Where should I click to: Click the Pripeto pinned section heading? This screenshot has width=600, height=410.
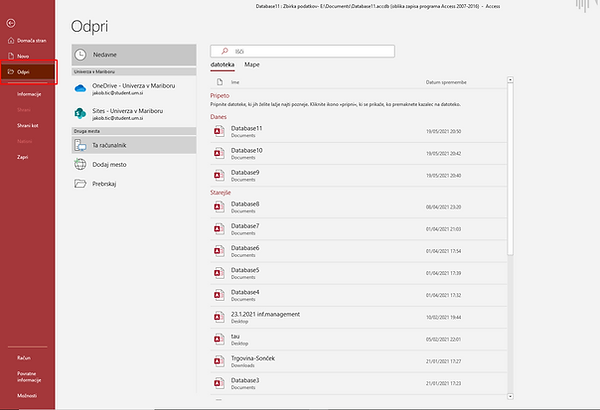(x=220, y=96)
